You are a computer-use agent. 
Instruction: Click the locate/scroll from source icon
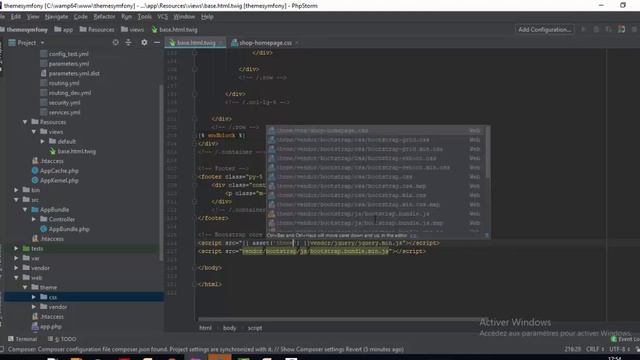click(116, 42)
